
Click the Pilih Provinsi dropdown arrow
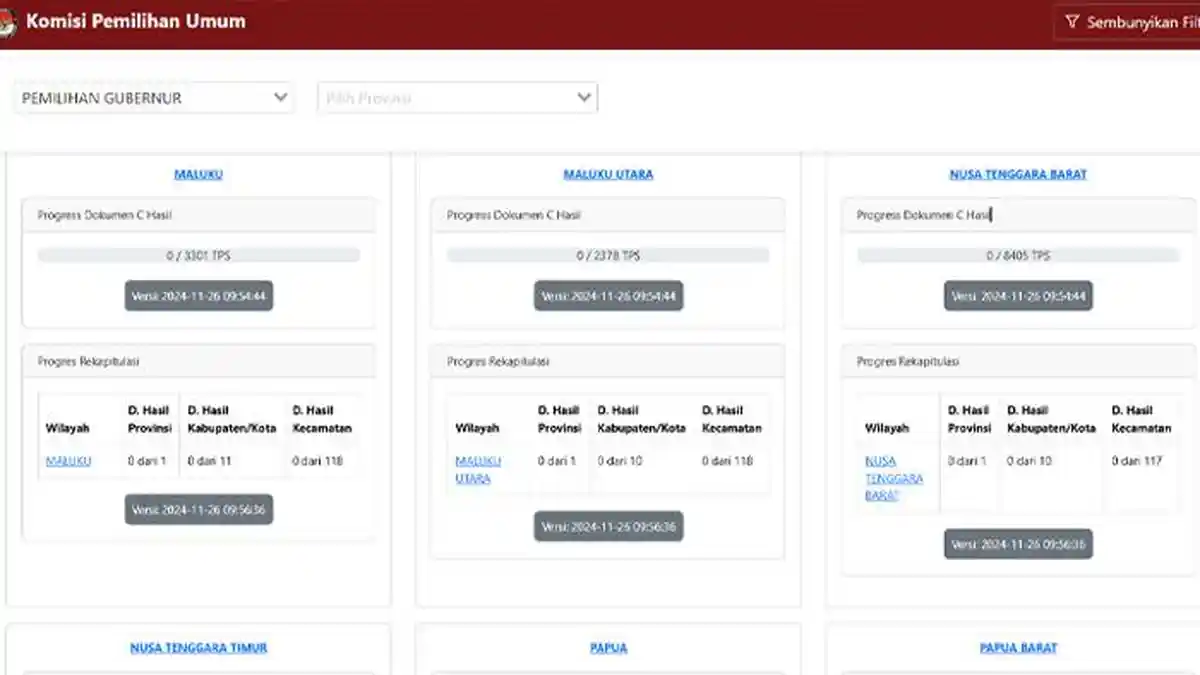coord(584,98)
